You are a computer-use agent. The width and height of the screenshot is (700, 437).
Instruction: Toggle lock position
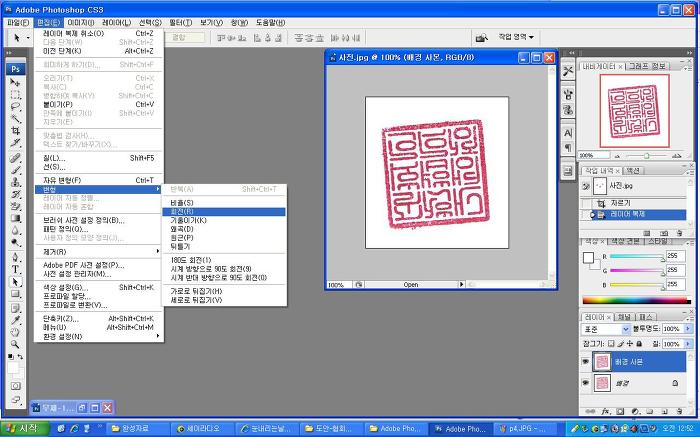[629, 344]
